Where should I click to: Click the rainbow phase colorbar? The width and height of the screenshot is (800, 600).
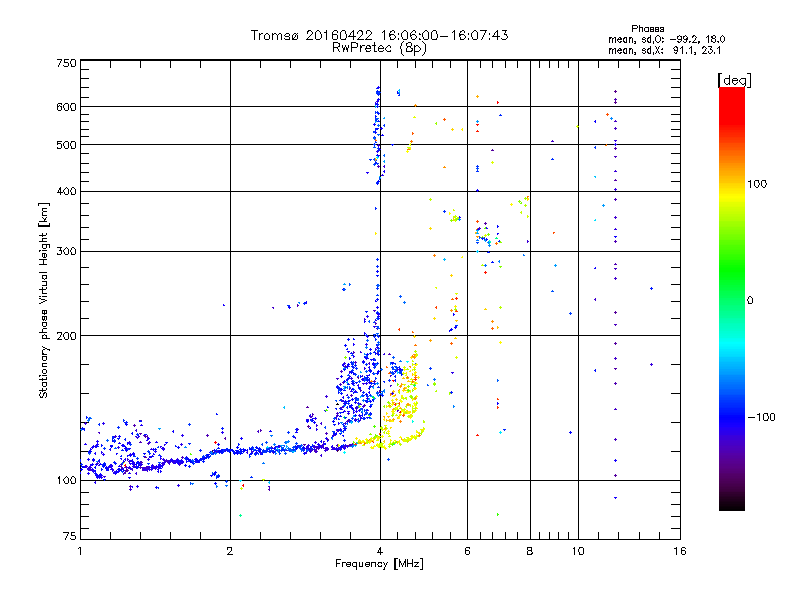point(732,298)
